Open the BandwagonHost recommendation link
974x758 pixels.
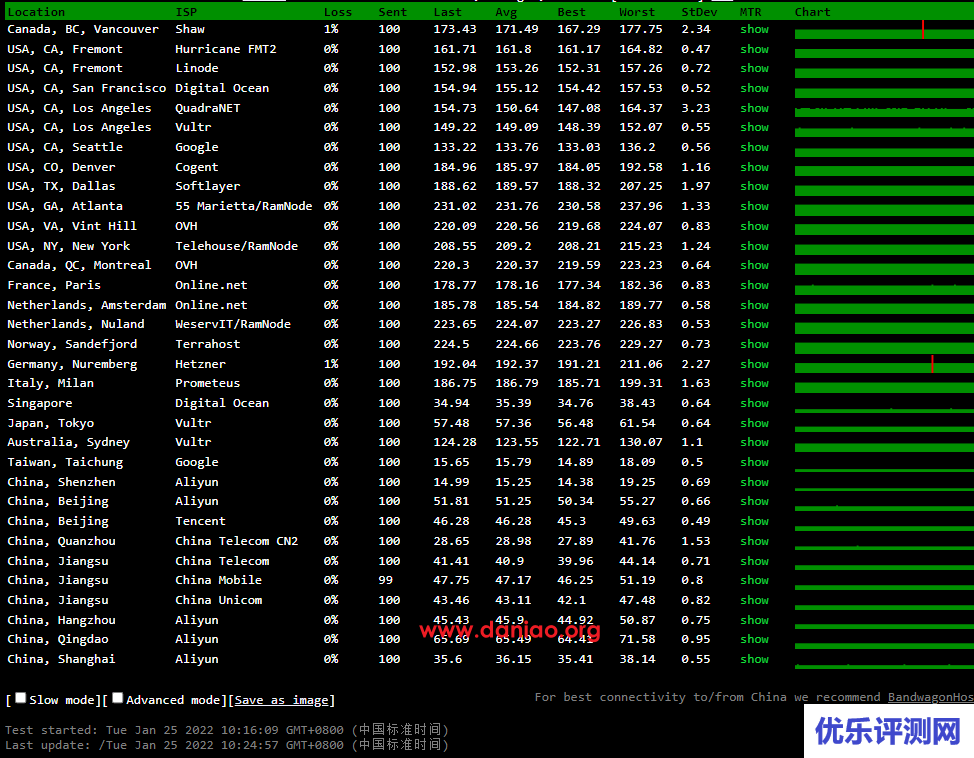coord(931,697)
